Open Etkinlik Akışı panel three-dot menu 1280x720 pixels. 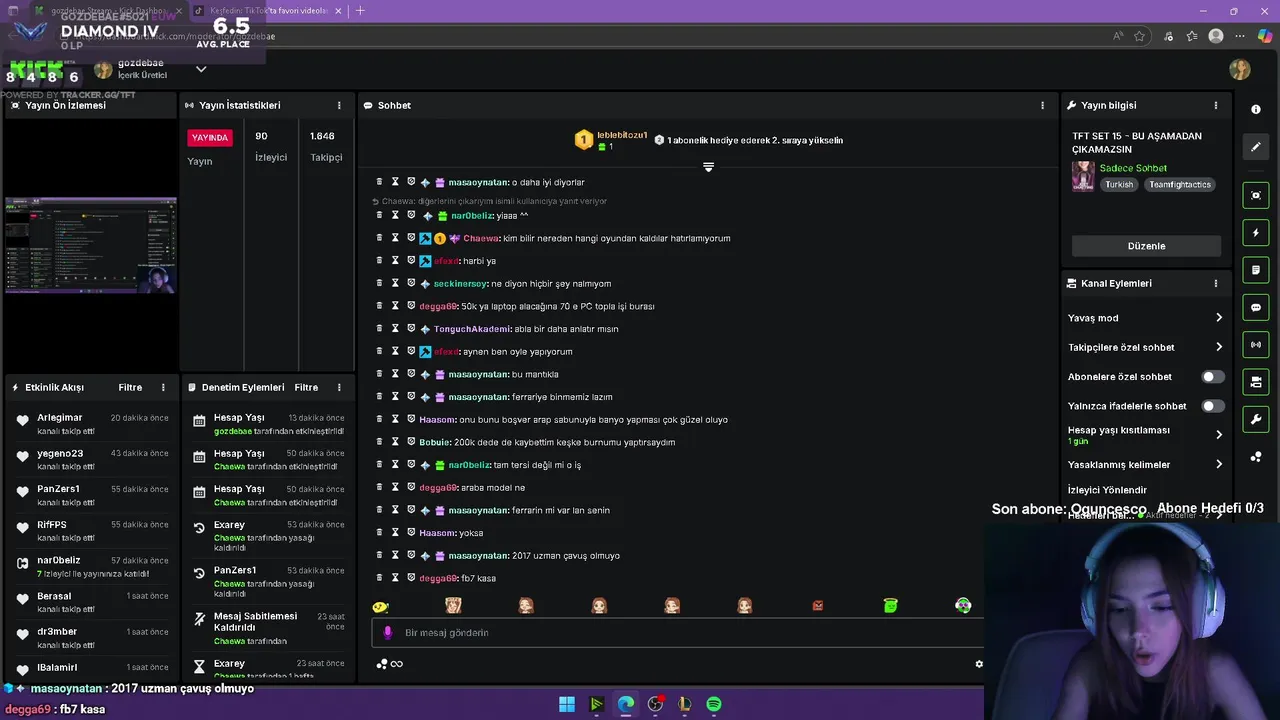164,387
